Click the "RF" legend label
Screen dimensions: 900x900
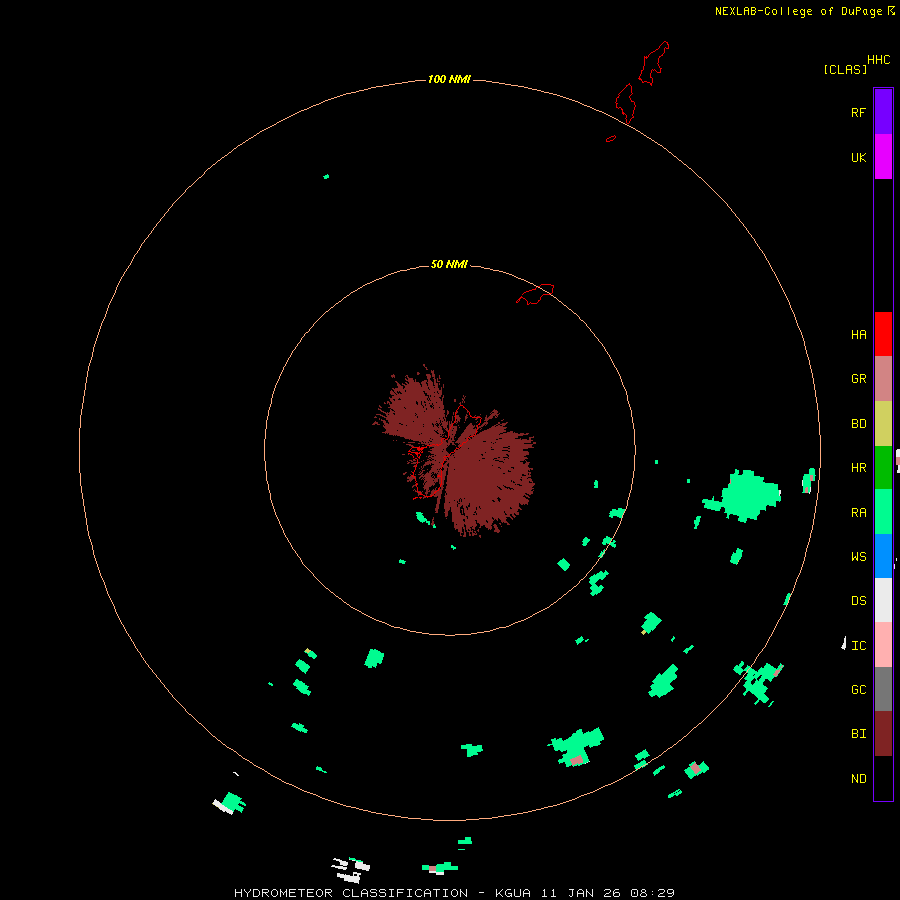(858, 112)
